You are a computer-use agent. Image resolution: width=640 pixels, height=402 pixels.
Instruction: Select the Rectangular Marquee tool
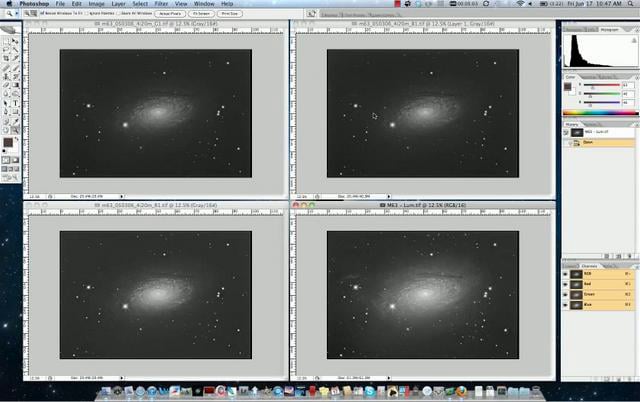click(x=6, y=41)
